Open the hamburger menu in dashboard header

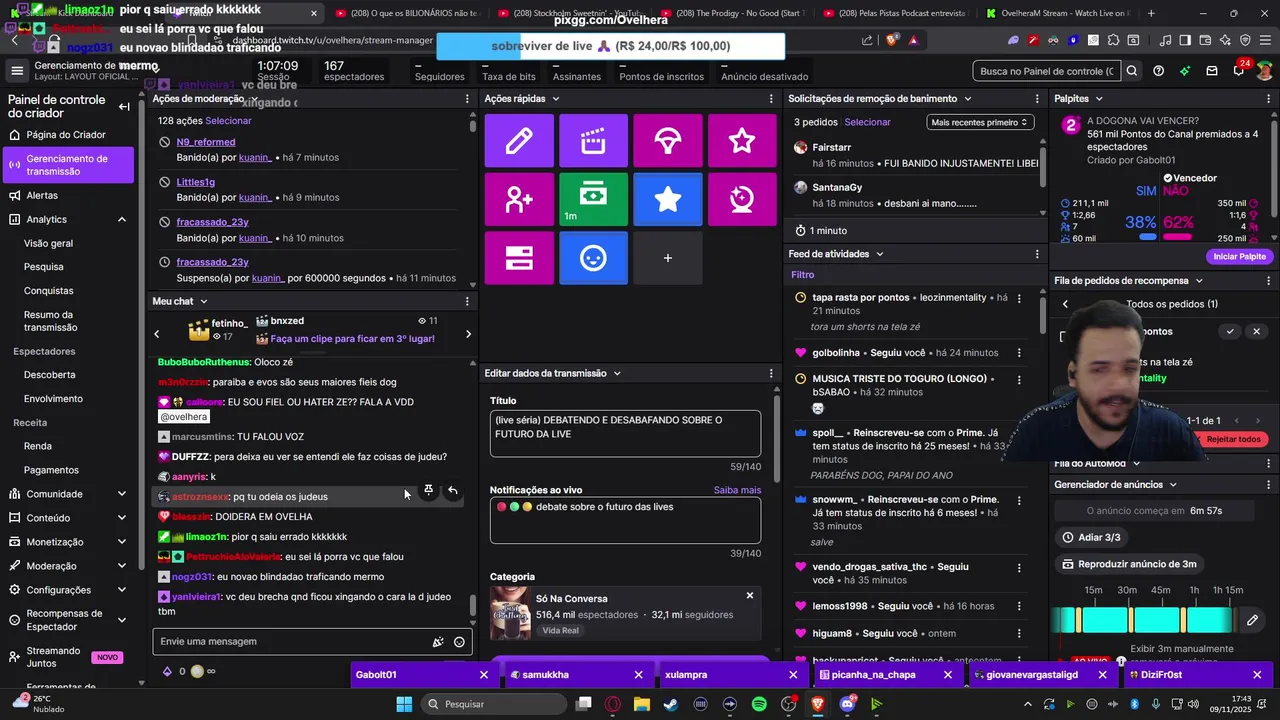[x=17, y=70]
